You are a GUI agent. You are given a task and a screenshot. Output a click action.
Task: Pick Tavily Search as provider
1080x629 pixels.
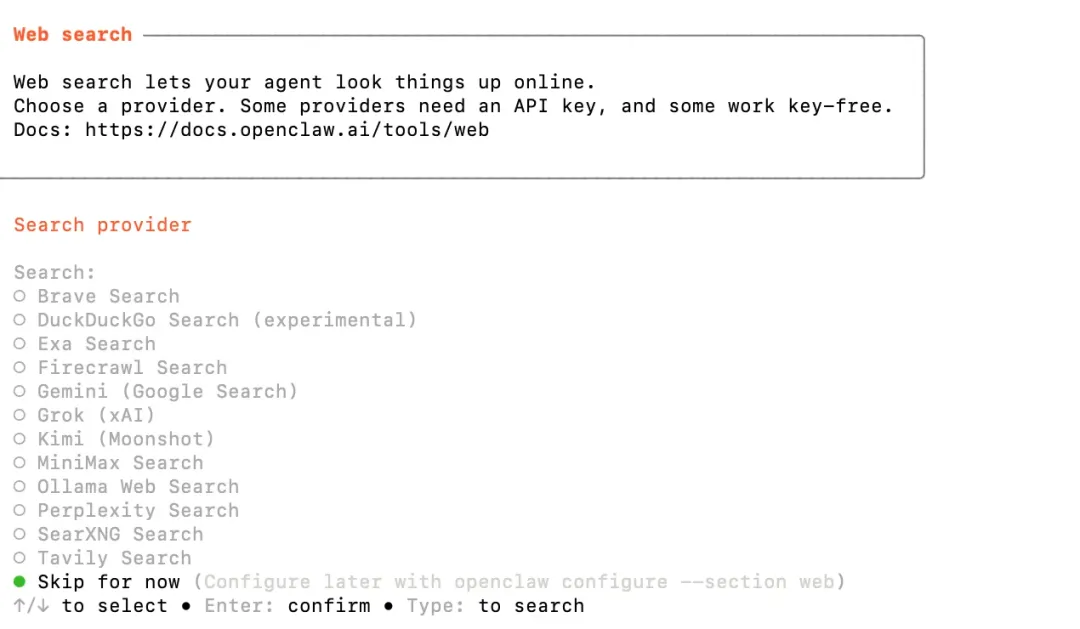coord(102,558)
